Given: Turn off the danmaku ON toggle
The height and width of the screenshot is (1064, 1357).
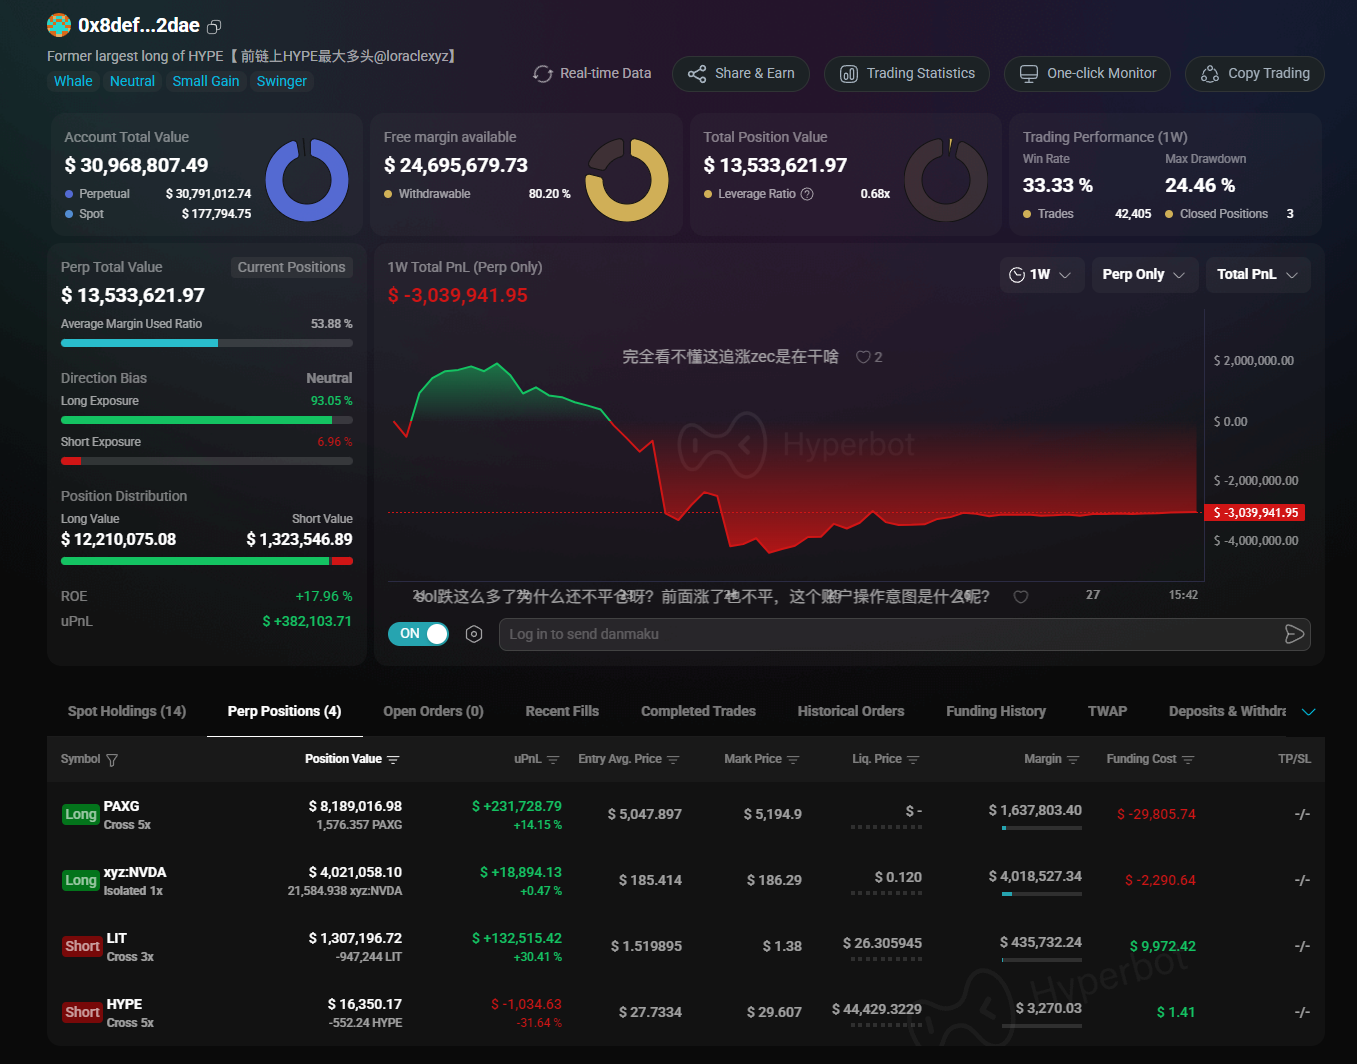Looking at the screenshot, I should pyautogui.click(x=419, y=634).
